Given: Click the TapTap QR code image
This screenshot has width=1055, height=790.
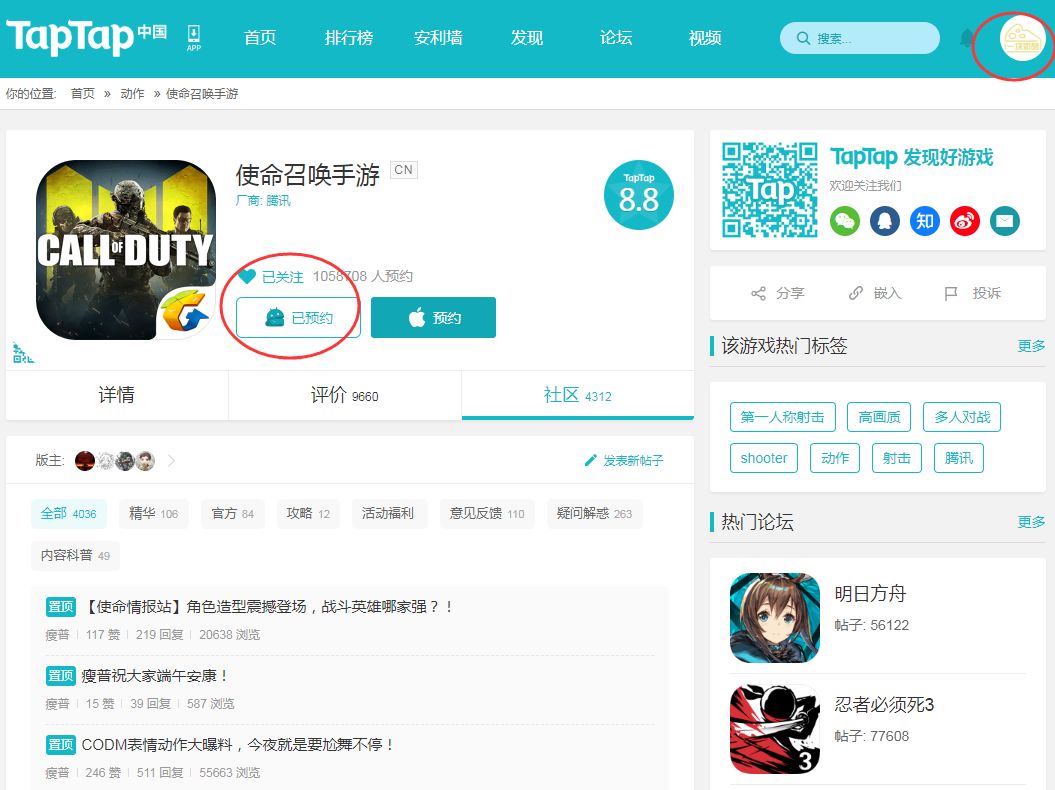Looking at the screenshot, I should pyautogui.click(x=770, y=190).
